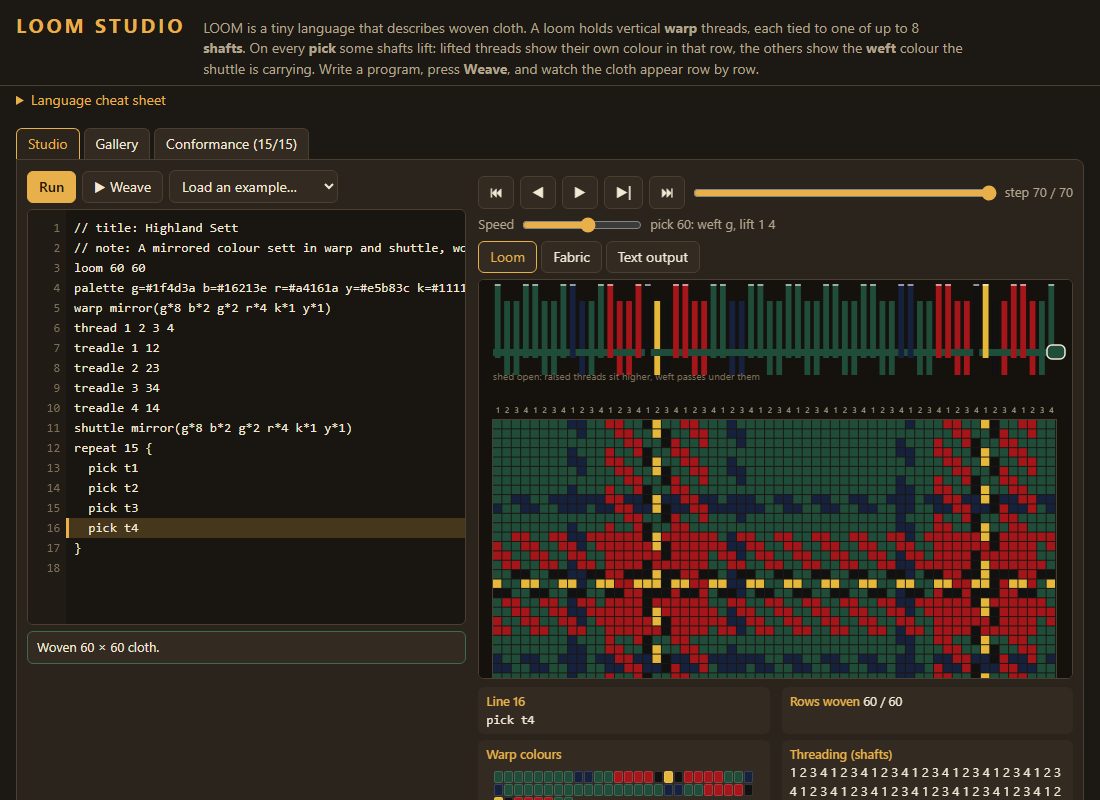Open the Load an example dropdown
Viewport: 1100px width, 800px height.
pyautogui.click(x=253, y=187)
